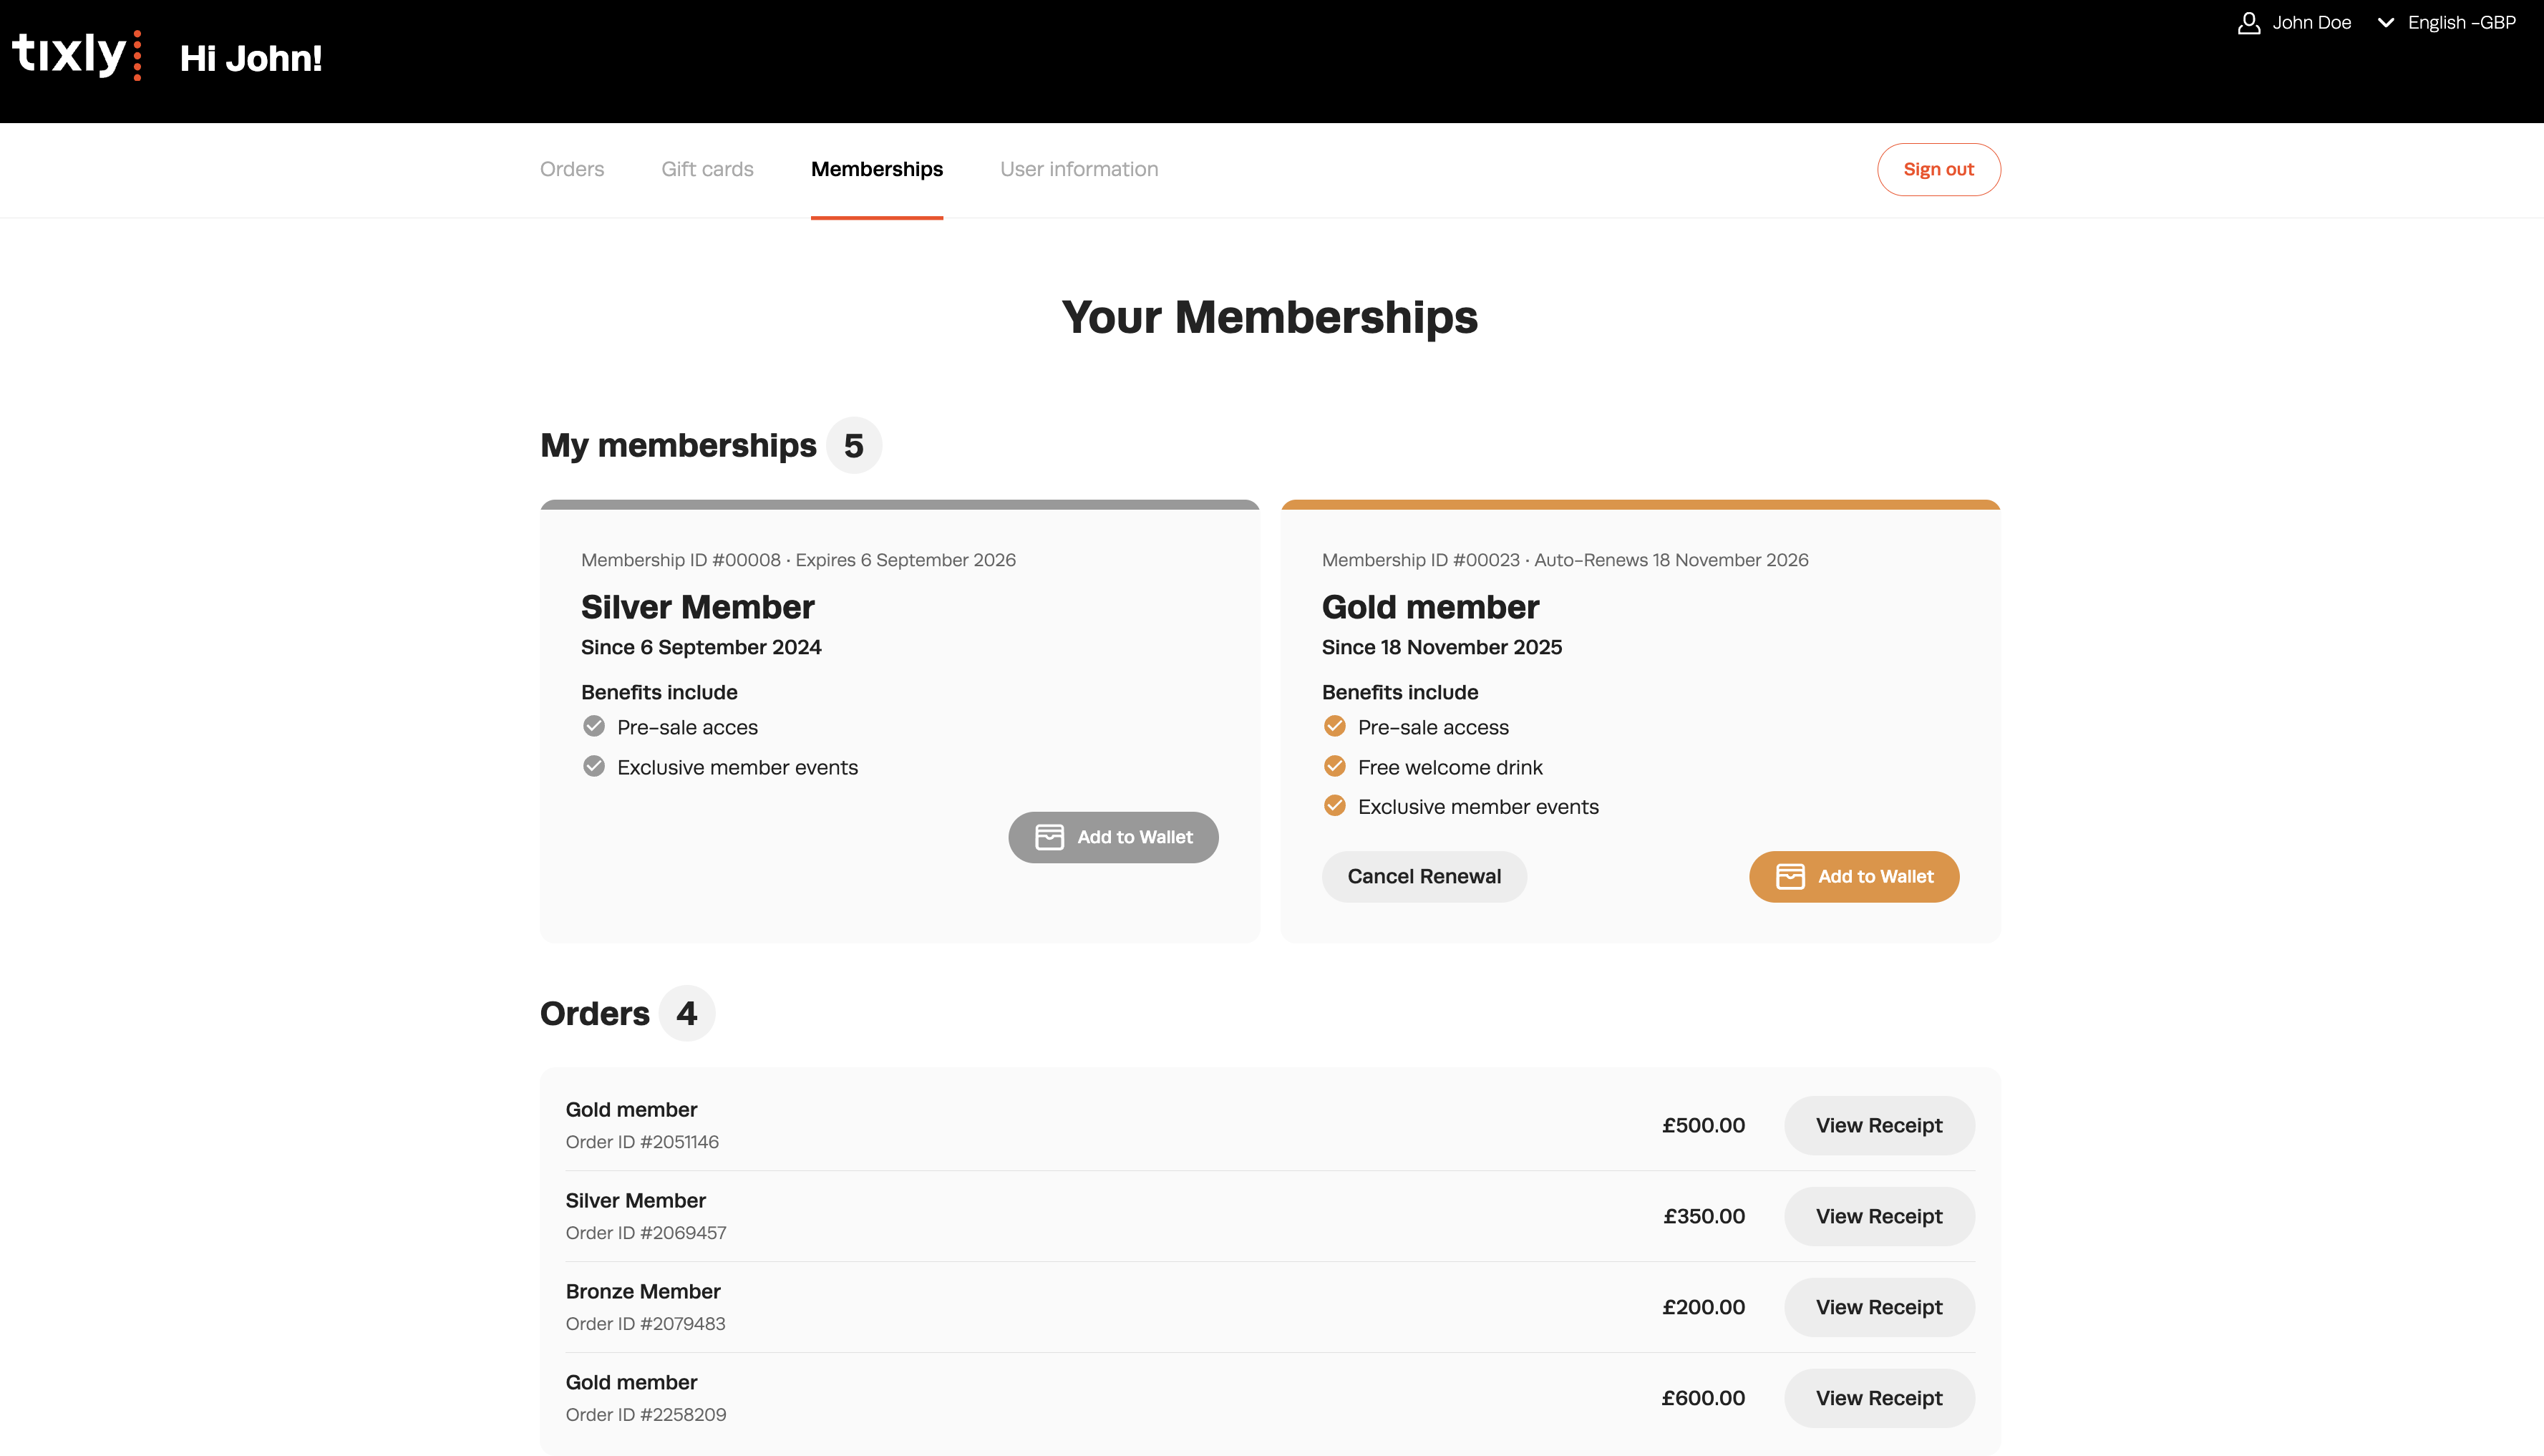Select the Memberships tab

pos(876,169)
